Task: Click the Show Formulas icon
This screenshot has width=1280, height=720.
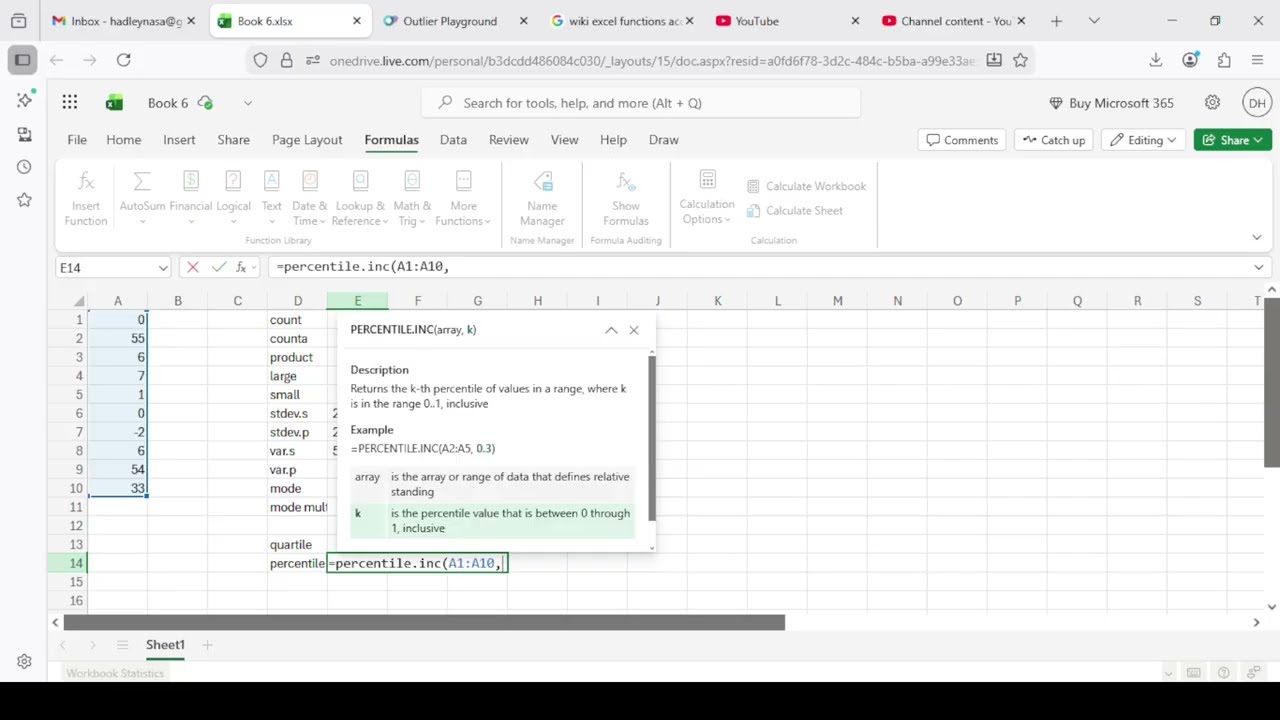Action: tap(626, 198)
